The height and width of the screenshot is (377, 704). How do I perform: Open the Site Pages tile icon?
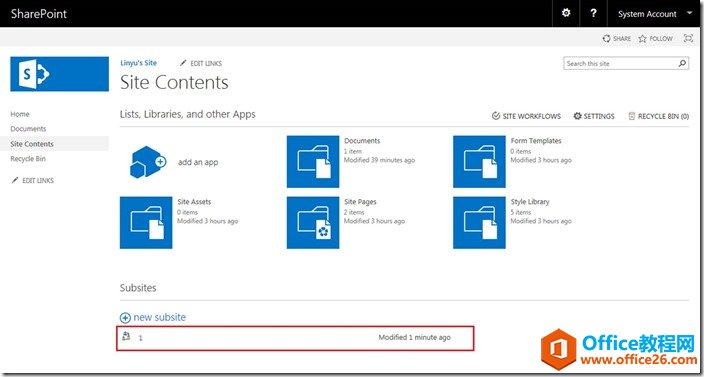pos(313,223)
